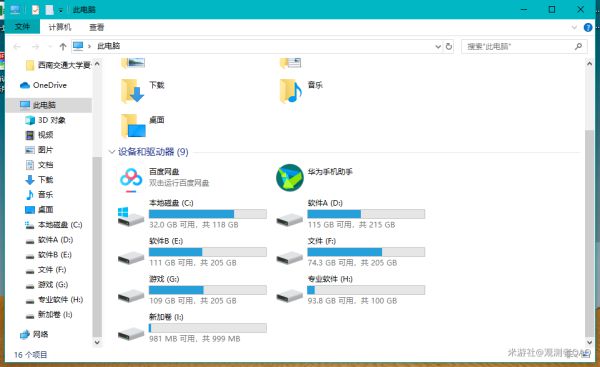Go up one level with up arrow
This screenshot has height=367, width=600.
click(x=63, y=47)
